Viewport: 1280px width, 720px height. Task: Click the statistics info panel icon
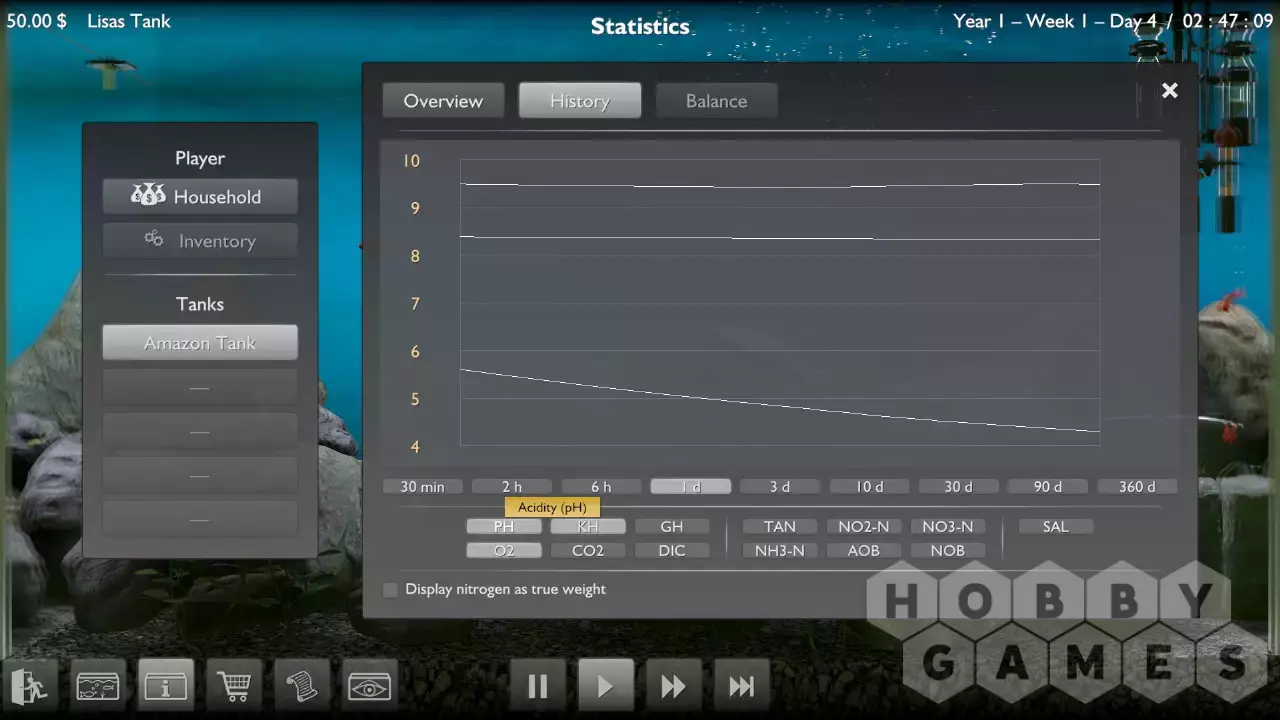[166, 686]
